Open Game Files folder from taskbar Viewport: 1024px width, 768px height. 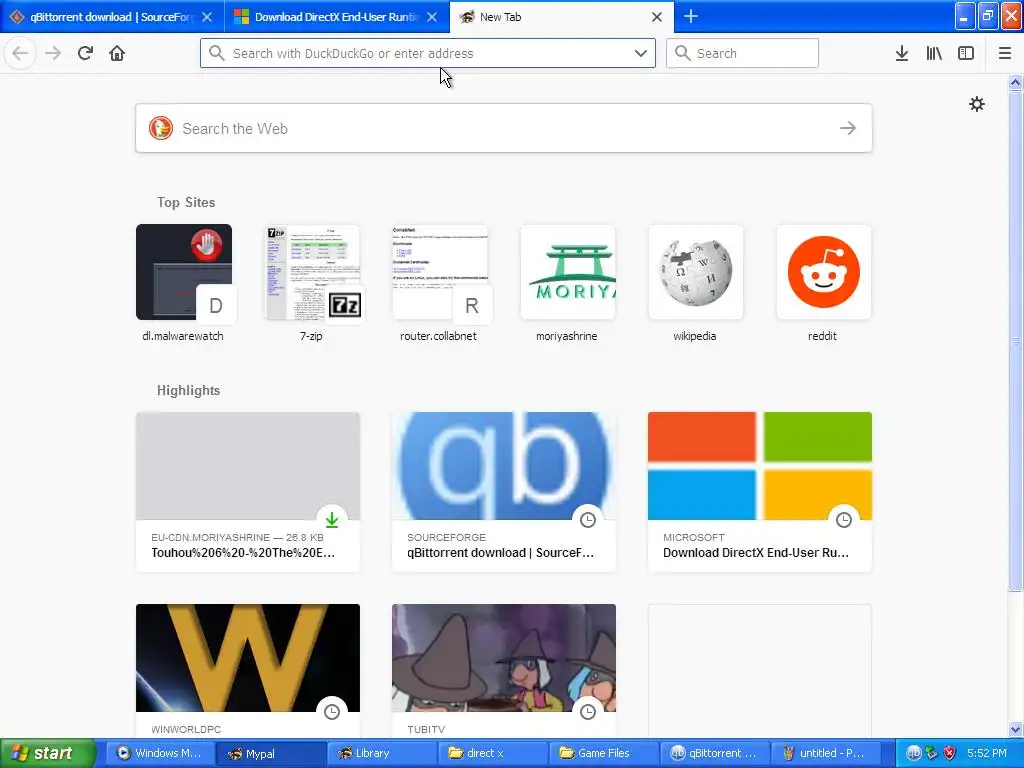pyautogui.click(x=604, y=753)
